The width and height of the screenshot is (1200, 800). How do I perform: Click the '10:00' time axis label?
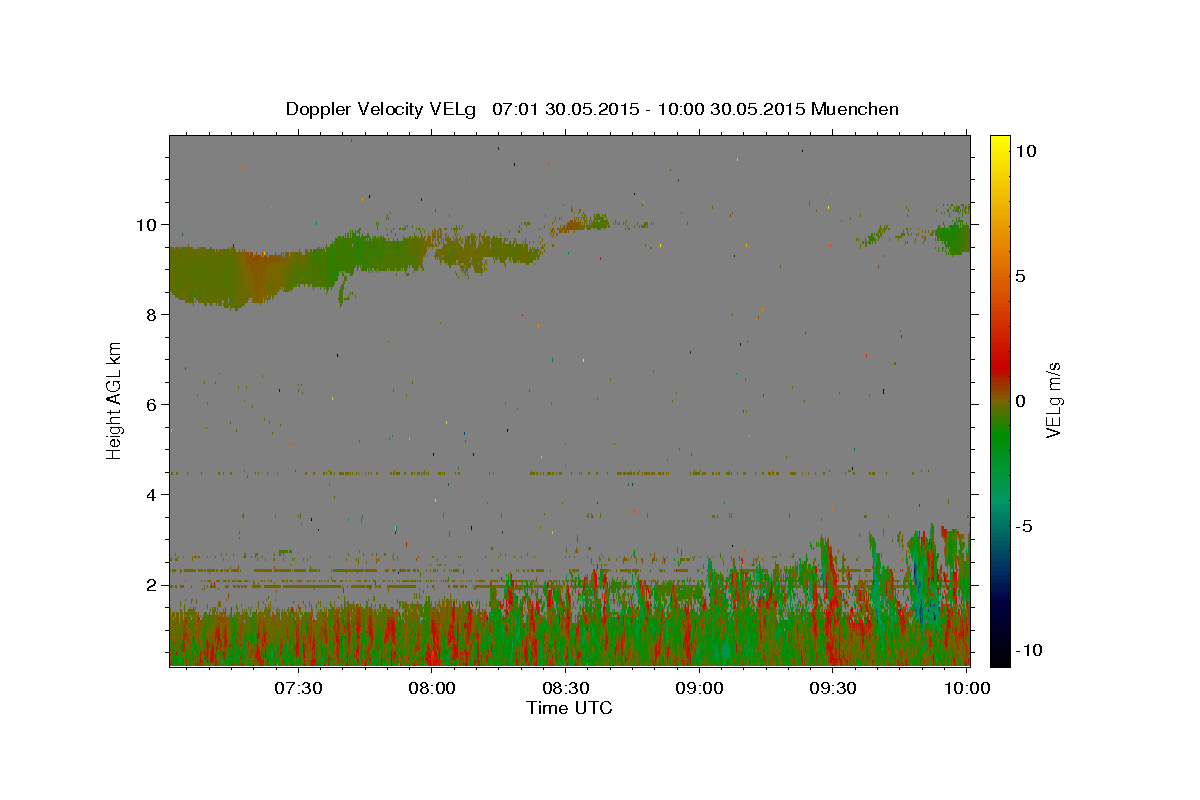coord(967,688)
